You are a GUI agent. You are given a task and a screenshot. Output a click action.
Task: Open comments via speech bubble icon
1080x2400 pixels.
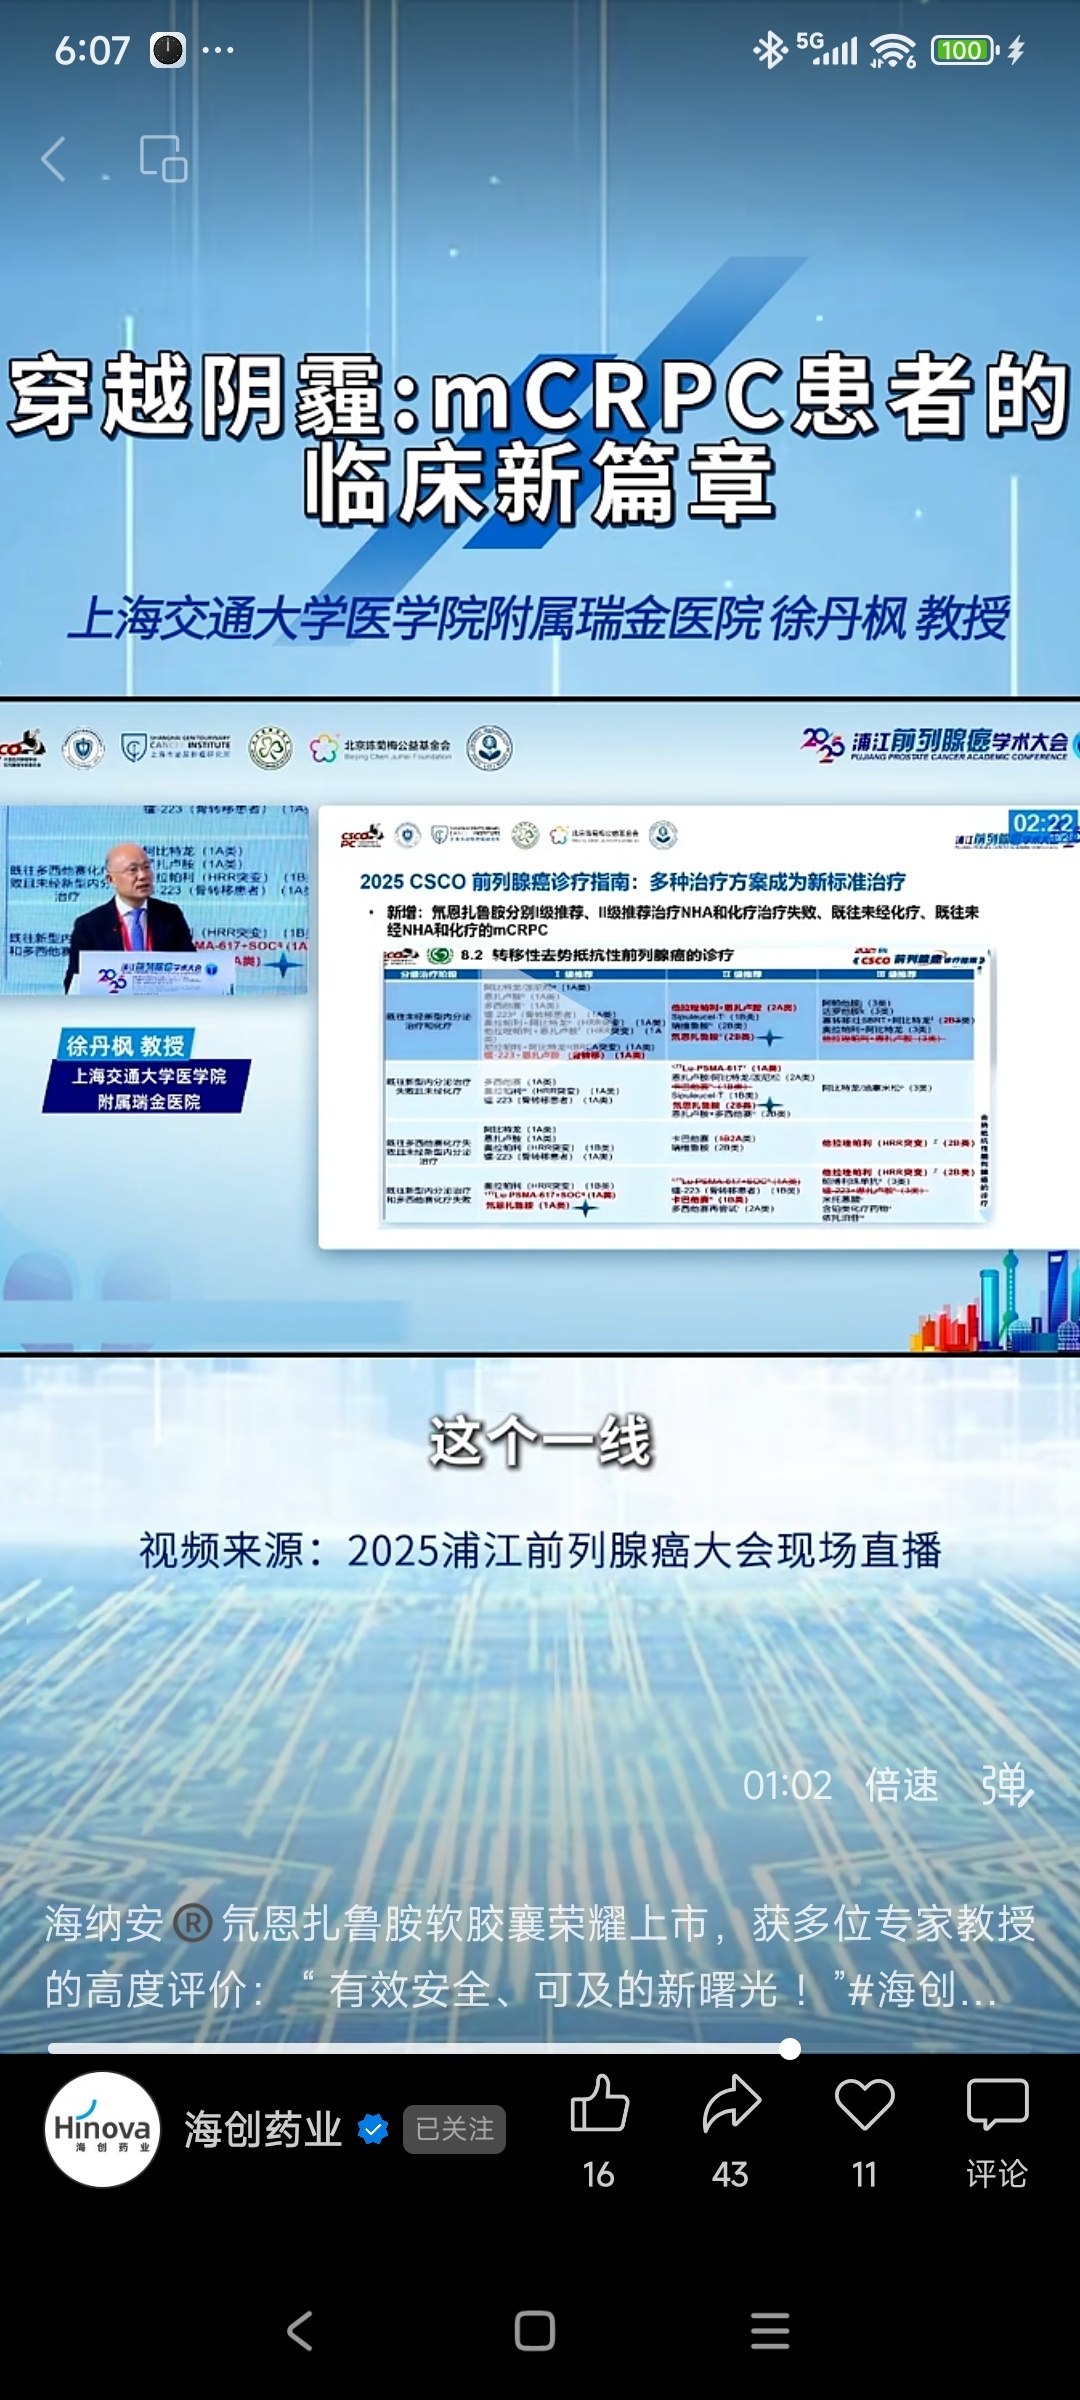tap(997, 2104)
